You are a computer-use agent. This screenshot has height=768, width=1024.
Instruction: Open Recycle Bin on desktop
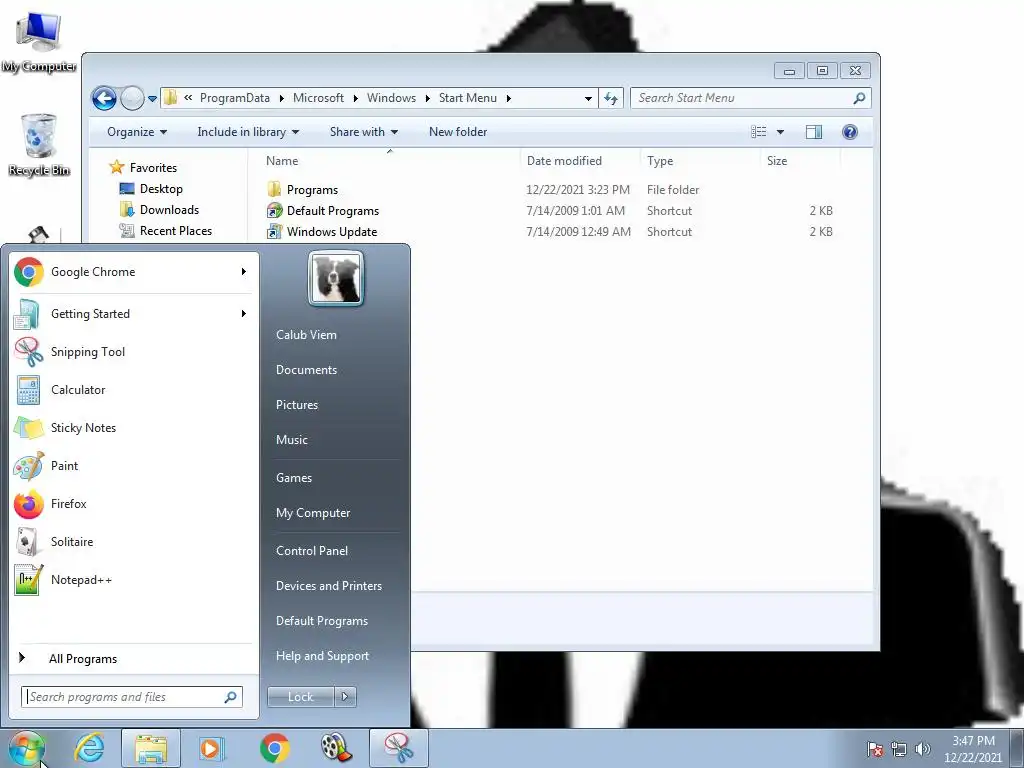(39, 145)
